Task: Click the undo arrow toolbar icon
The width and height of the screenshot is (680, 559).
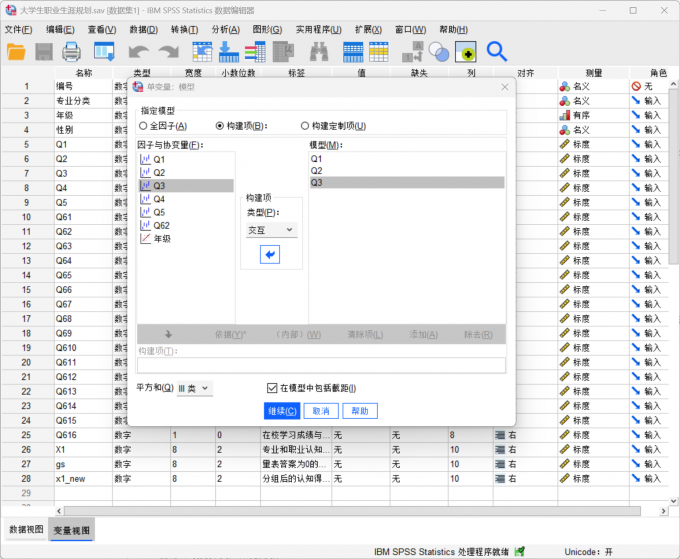Action: pos(139,52)
